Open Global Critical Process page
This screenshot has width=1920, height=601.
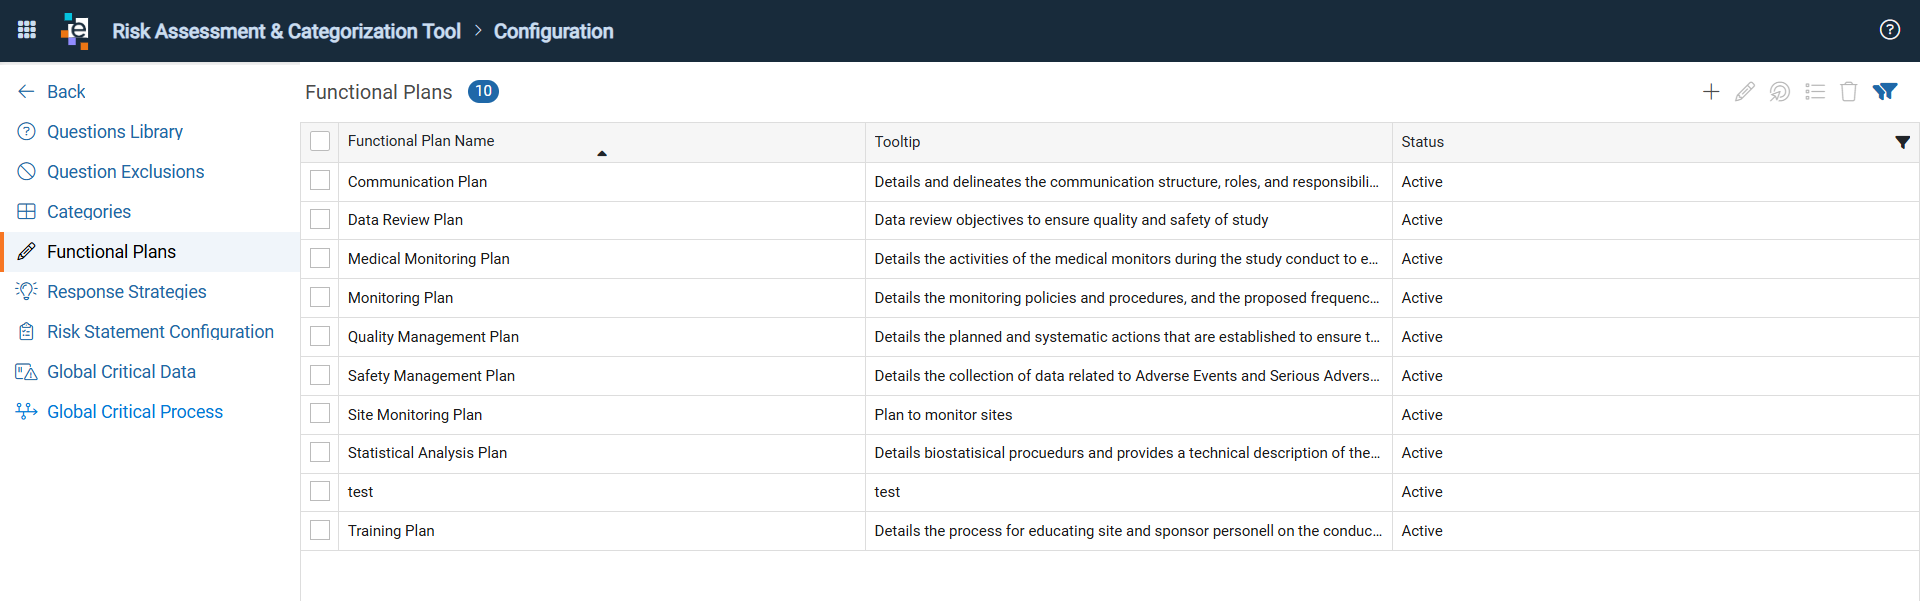point(135,411)
